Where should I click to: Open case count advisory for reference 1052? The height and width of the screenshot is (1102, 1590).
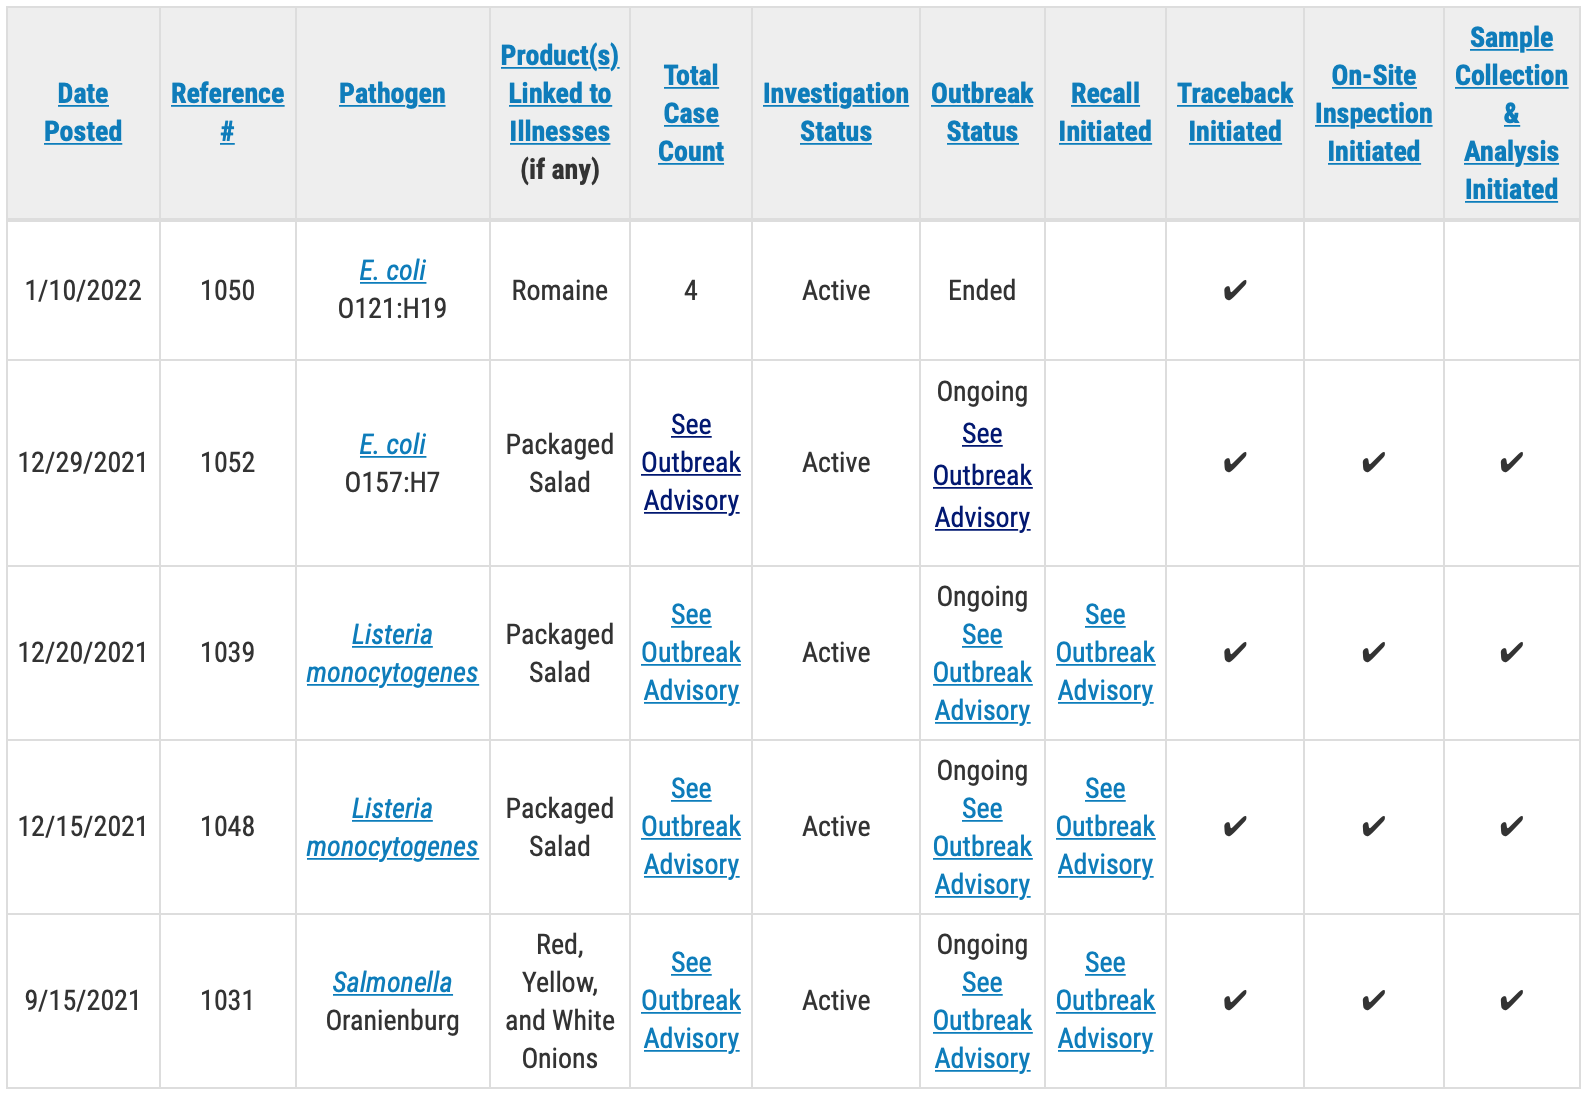pyautogui.click(x=691, y=462)
